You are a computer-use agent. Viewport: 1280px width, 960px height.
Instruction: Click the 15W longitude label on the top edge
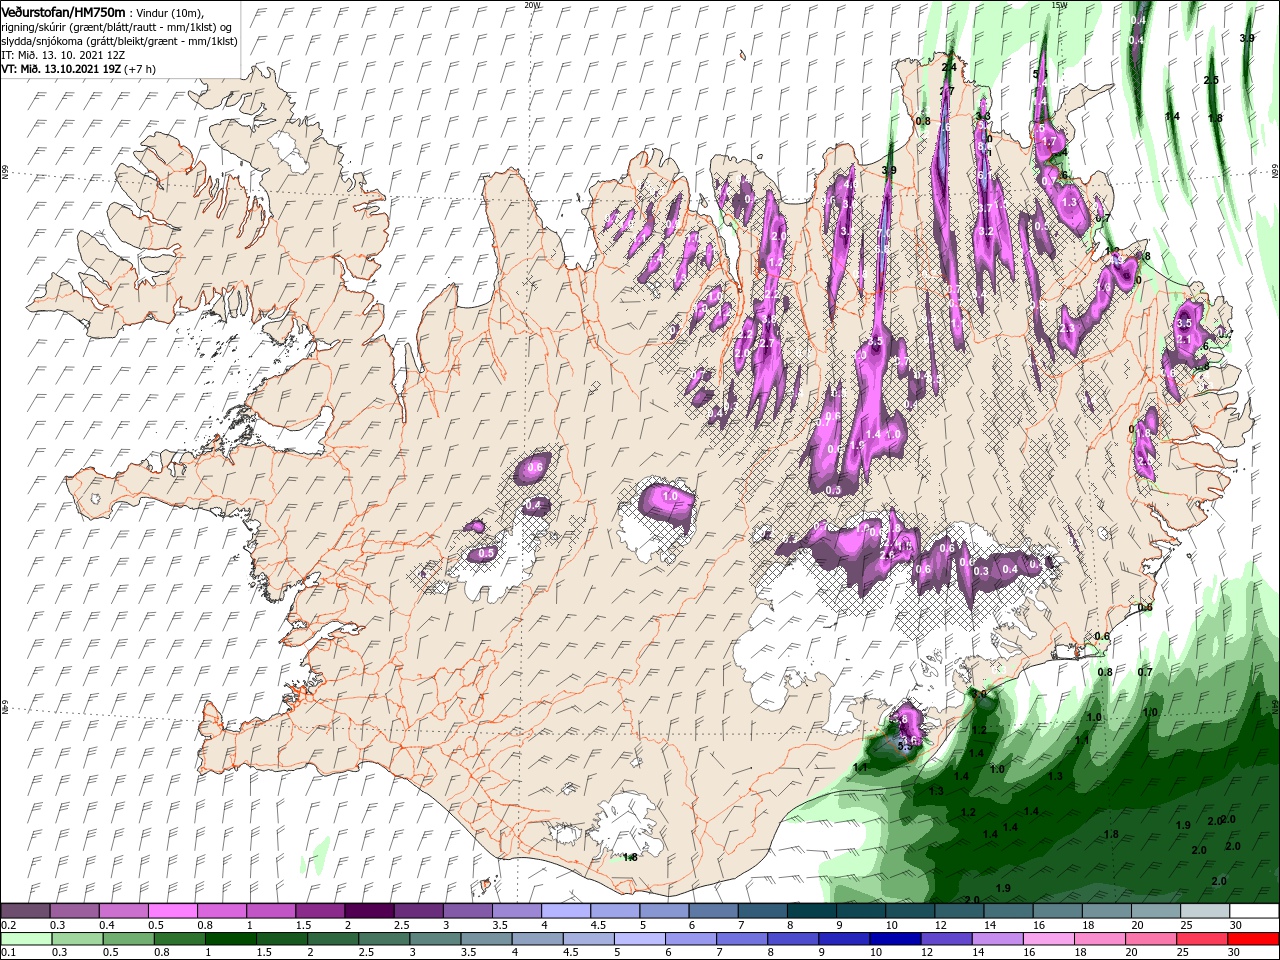coord(1059,5)
